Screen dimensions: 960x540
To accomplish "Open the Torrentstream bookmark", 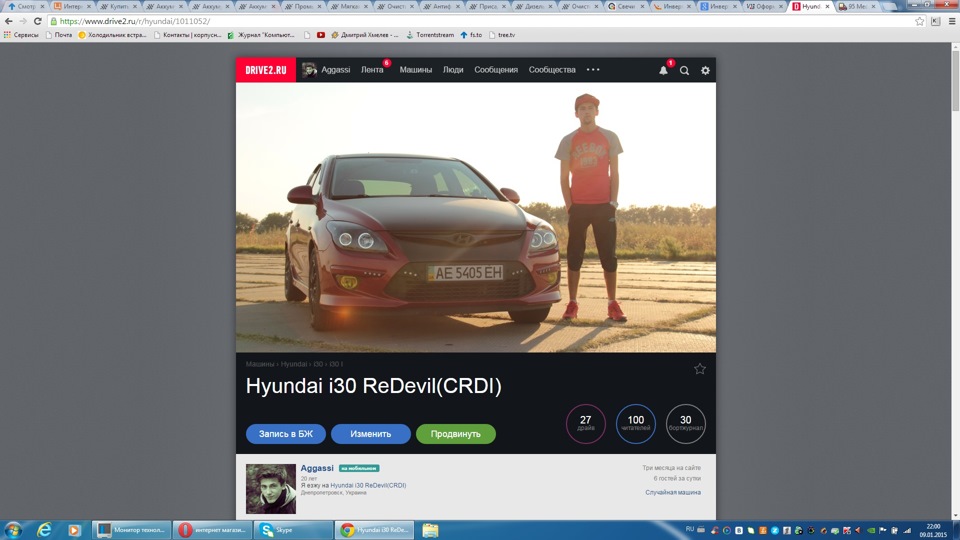I will 430,35.
